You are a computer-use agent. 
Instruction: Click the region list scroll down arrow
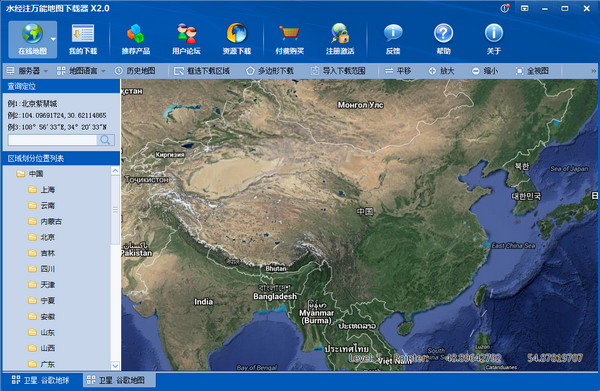[x=115, y=365]
